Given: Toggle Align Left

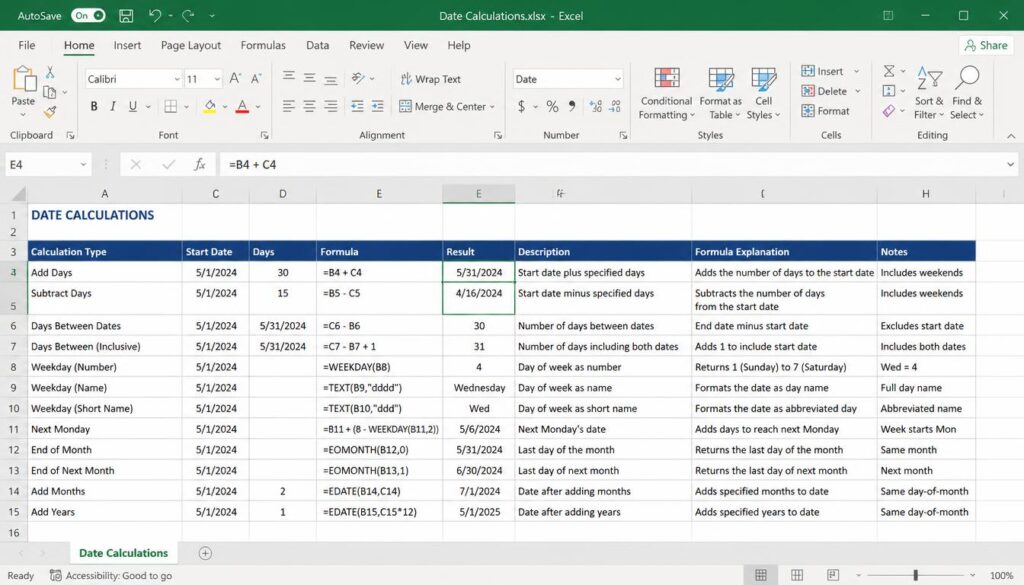Looking at the screenshot, I should point(289,106).
